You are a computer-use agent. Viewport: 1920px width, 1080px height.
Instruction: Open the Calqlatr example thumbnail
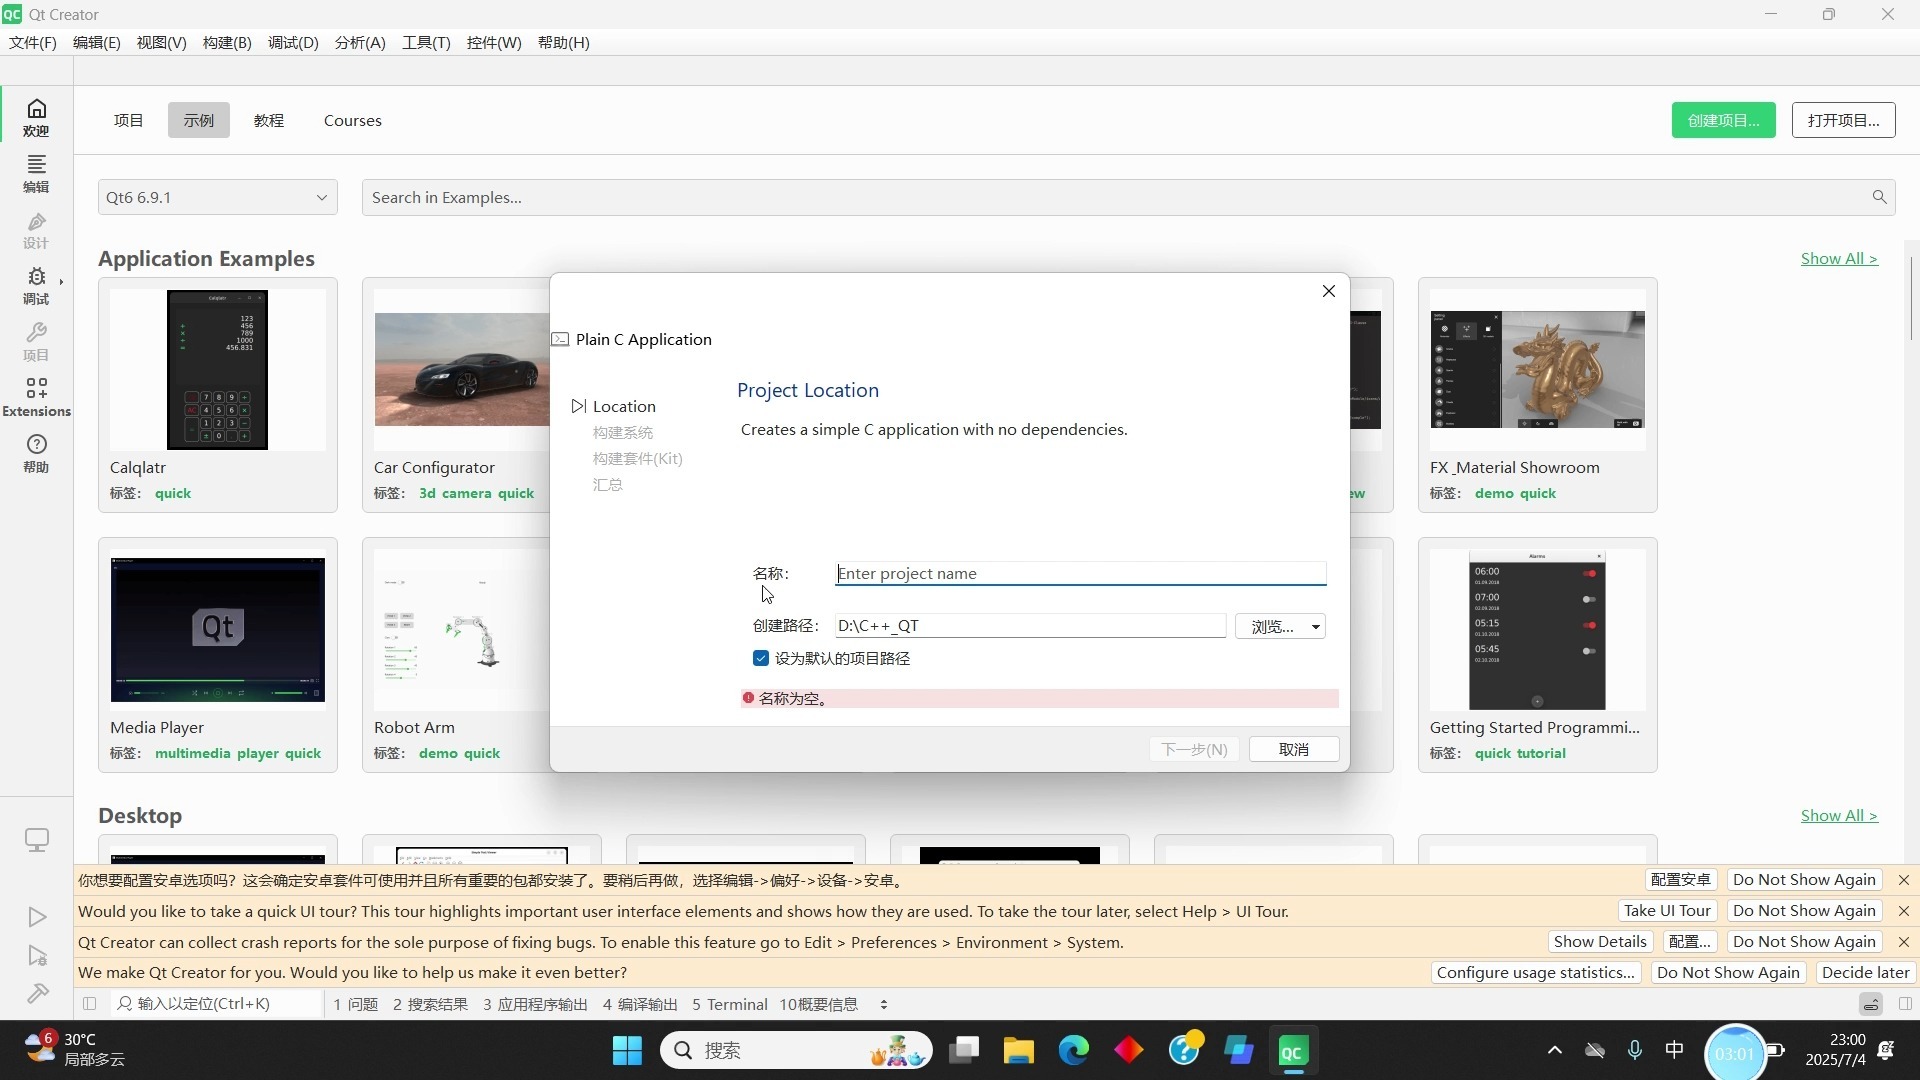(218, 369)
